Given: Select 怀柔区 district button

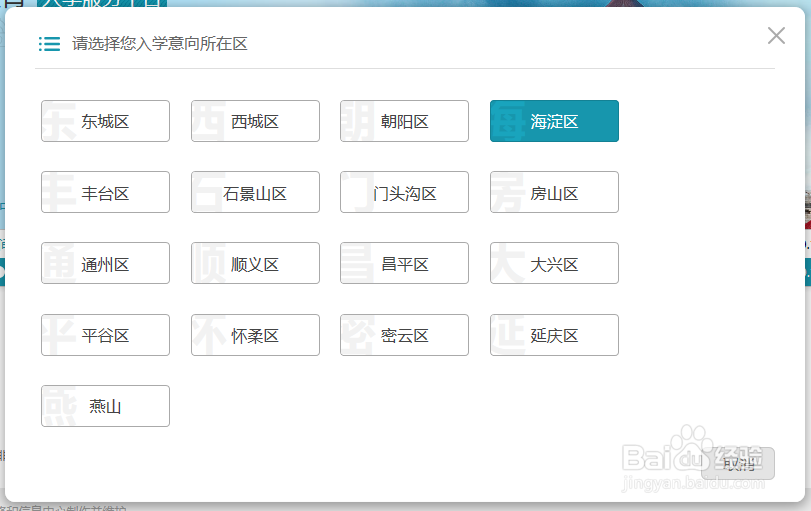Looking at the screenshot, I should (x=256, y=335).
